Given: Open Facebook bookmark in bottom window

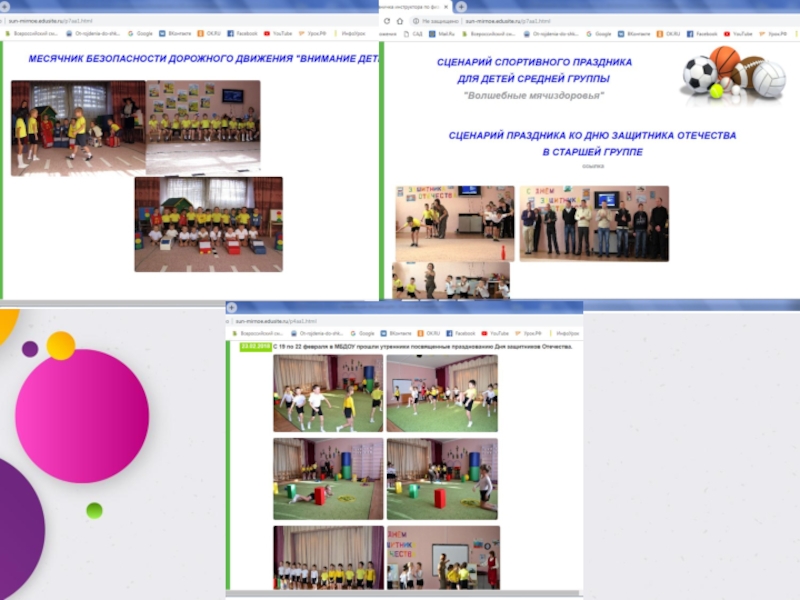Looking at the screenshot, I should pos(461,333).
